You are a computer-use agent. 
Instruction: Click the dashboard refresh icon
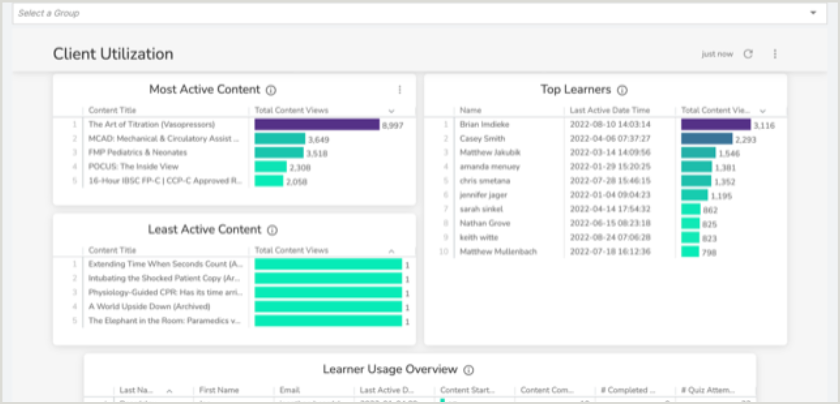click(748, 54)
